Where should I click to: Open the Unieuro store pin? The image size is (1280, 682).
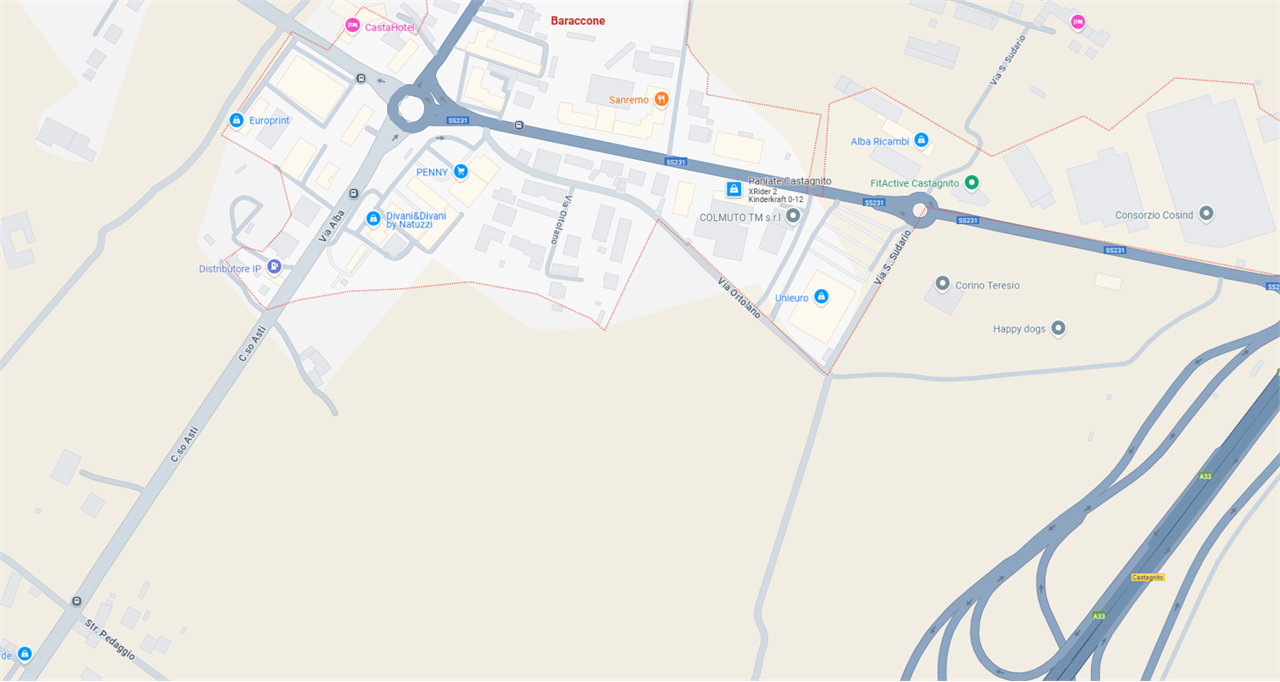click(x=821, y=297)
